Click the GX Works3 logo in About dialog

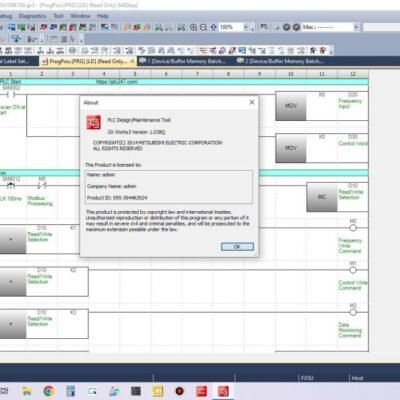click(x=94, y=123)
